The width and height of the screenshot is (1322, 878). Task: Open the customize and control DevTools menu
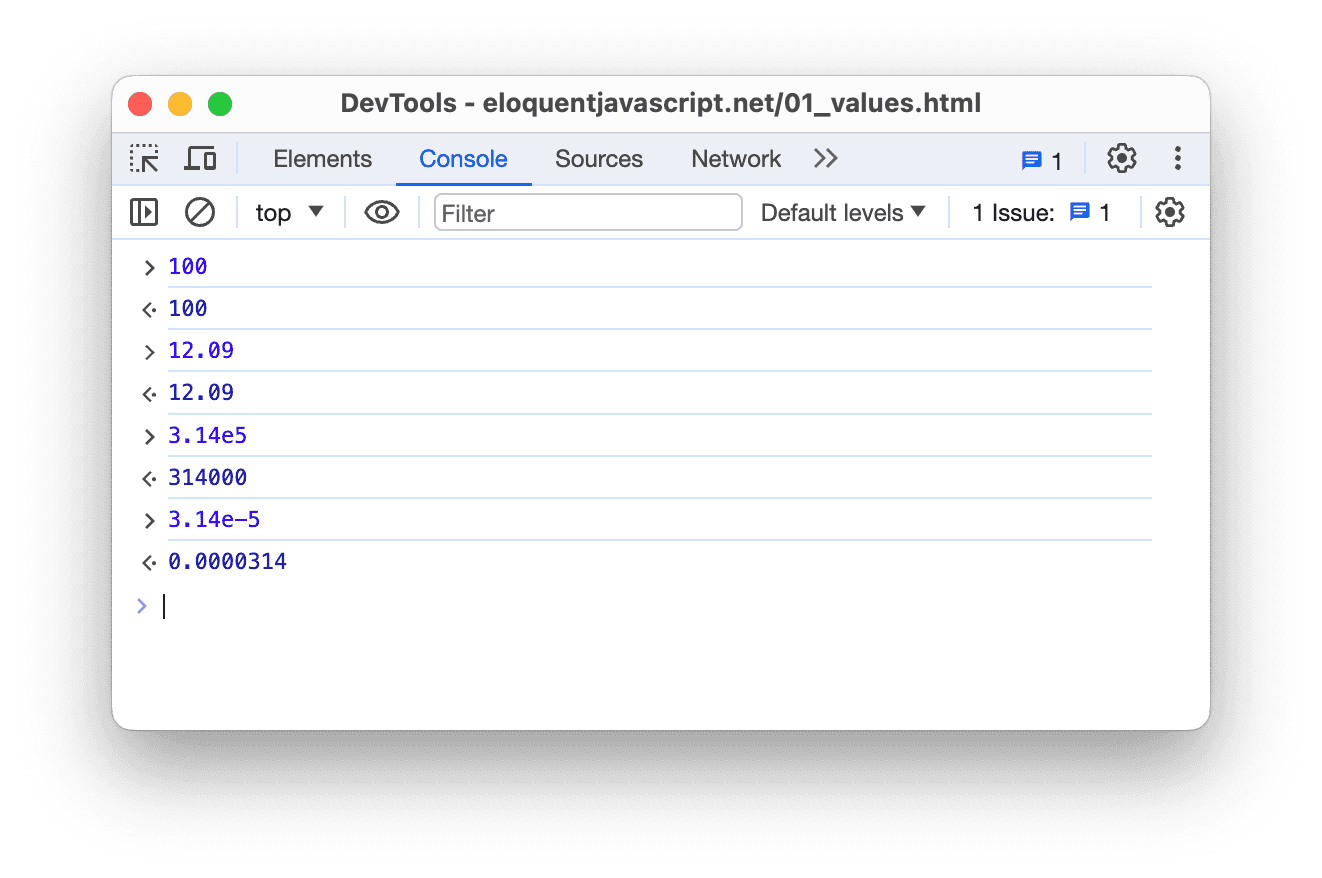(x=1178, y=158)
